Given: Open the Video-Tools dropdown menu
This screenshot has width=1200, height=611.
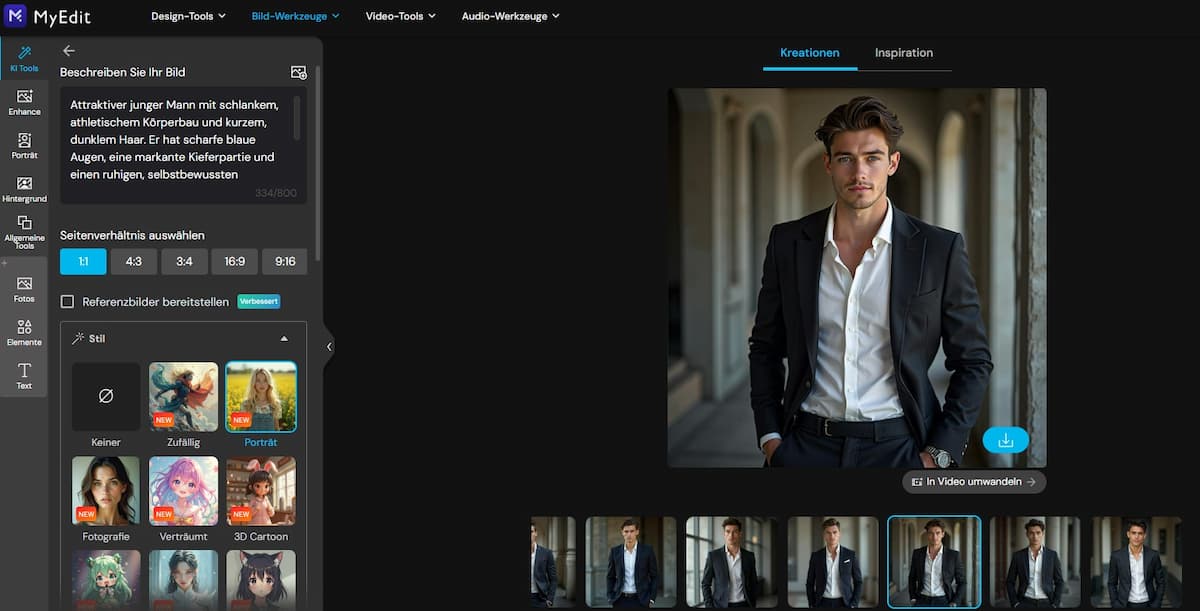Looking at the screenshot, I should (400, 16).
